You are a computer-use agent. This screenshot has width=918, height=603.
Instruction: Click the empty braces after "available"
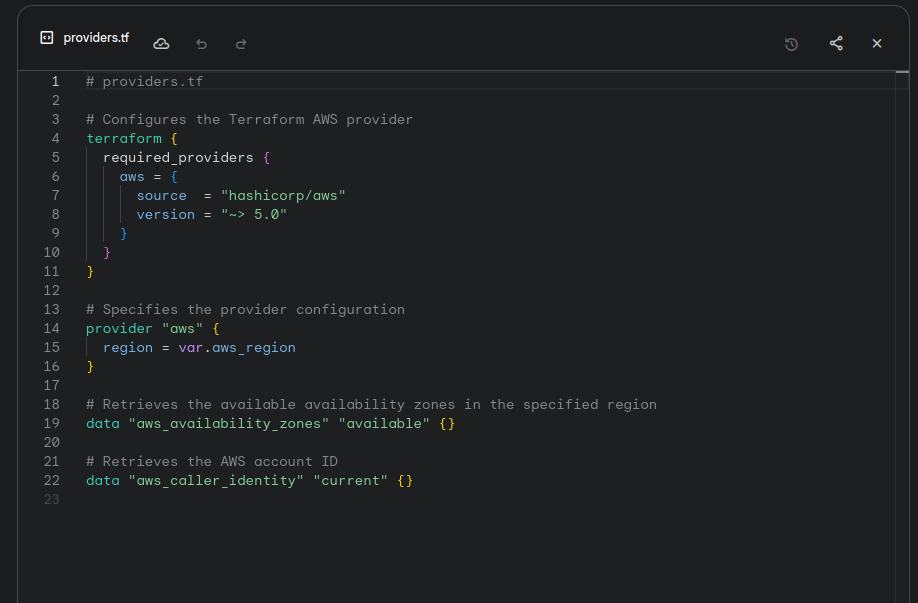click(447, 424)
